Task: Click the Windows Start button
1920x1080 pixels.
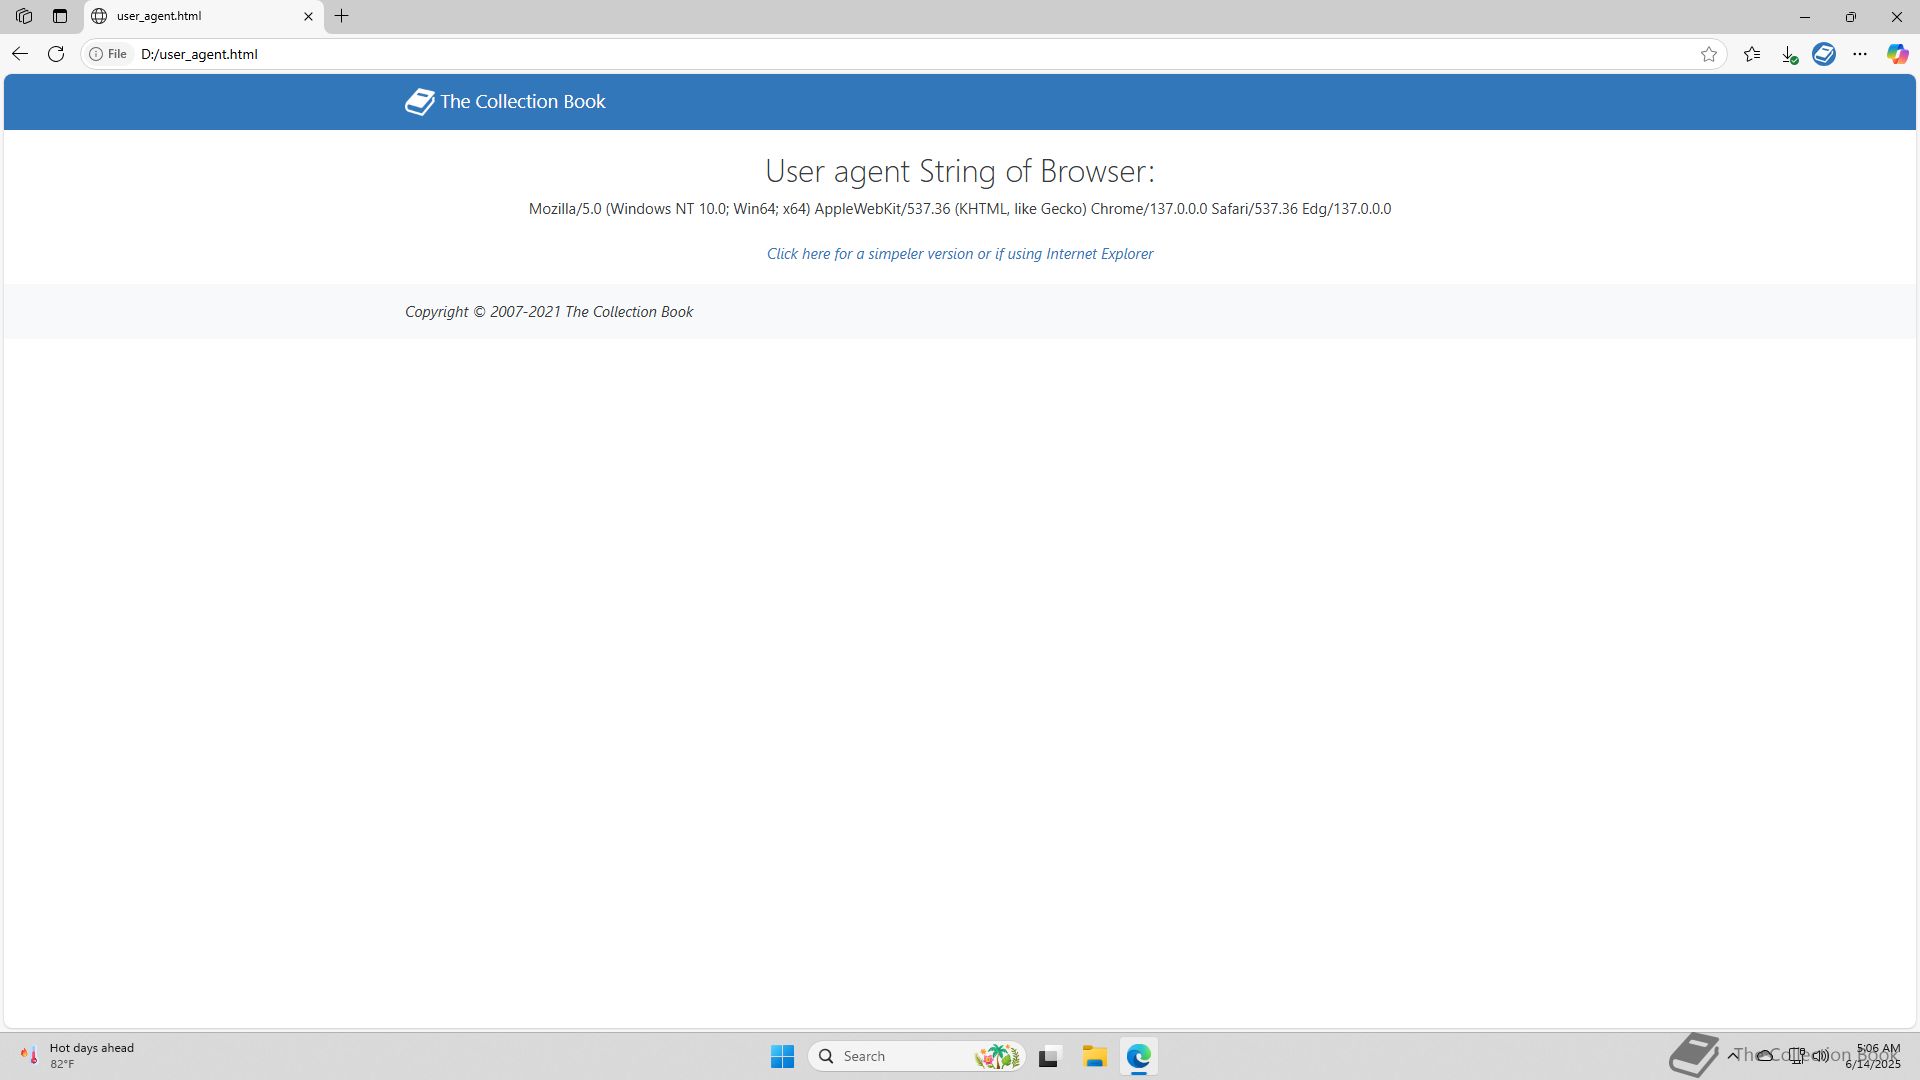Action: 782,1056
